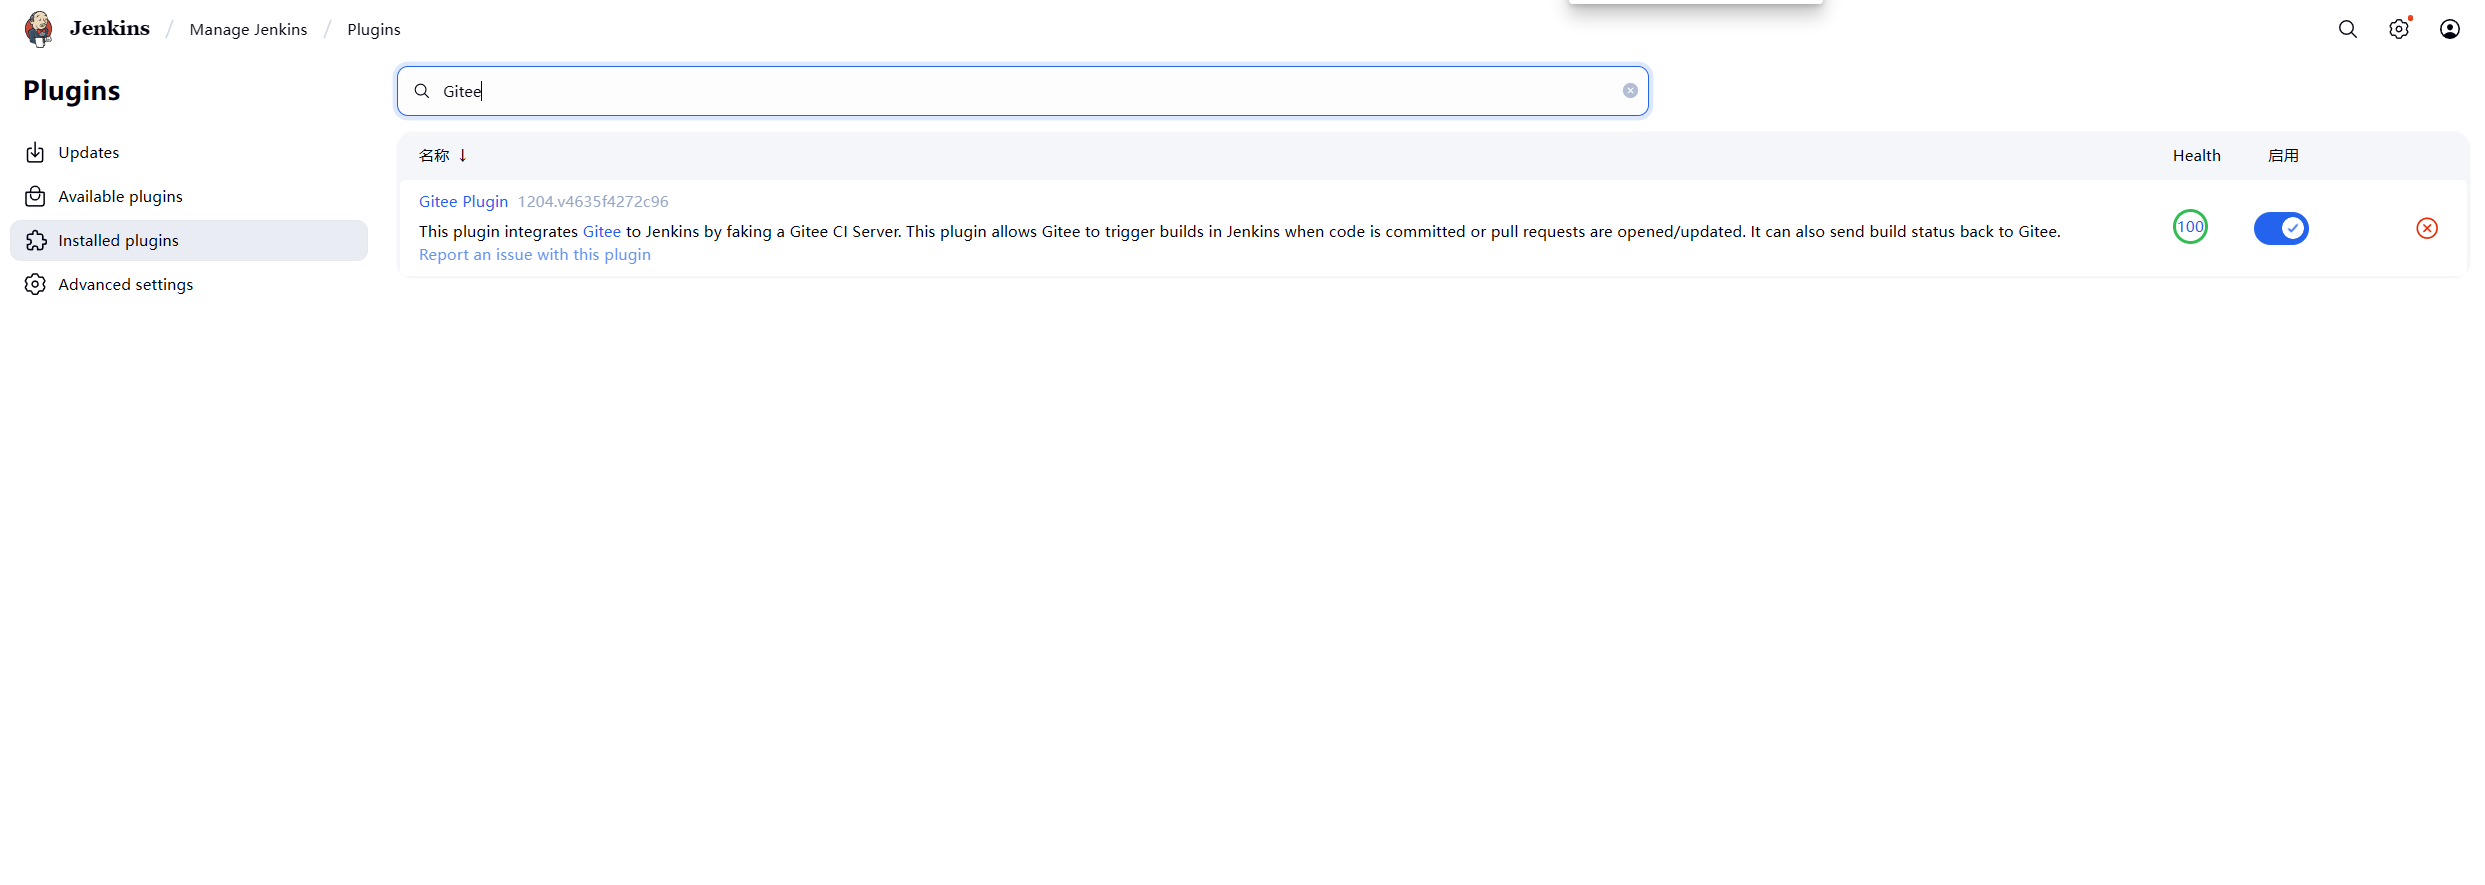Open the Updates section
This screenshot has height=885, width=2485.
tap(189, 153)
